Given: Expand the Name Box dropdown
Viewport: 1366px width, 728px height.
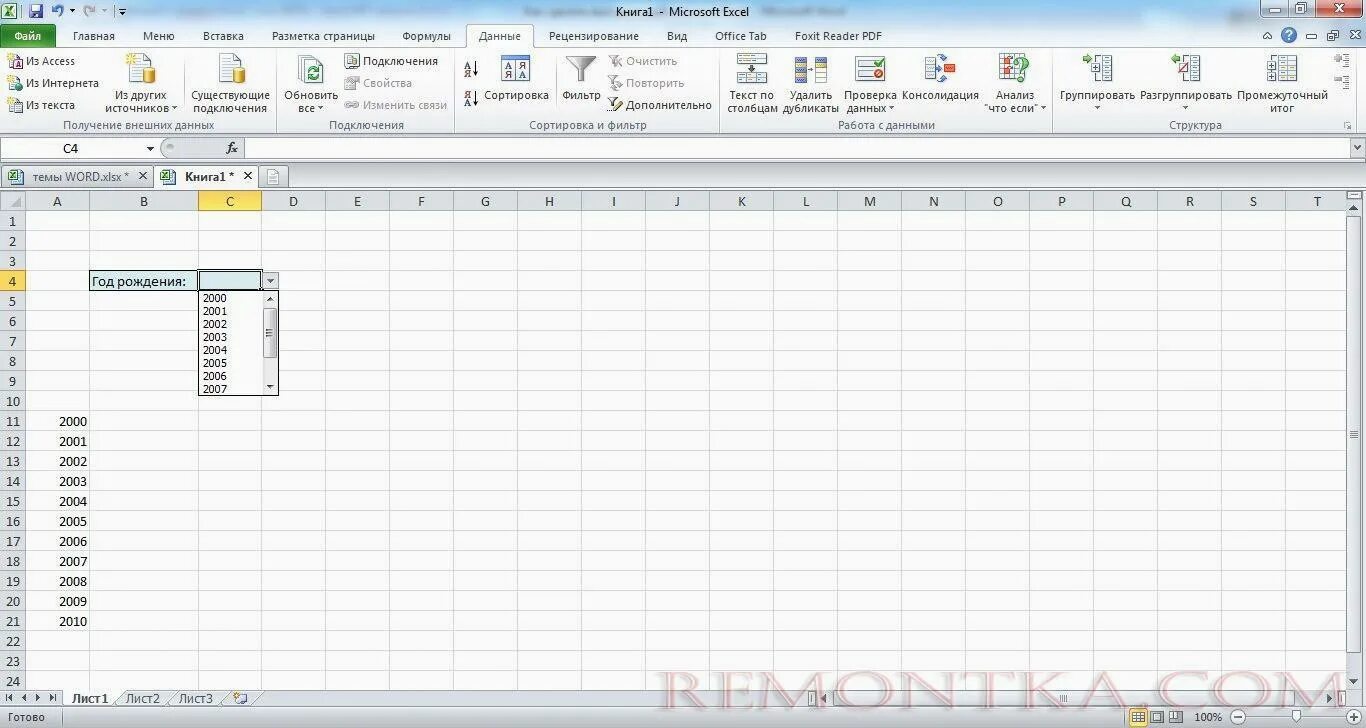Looking at the screenshot, I should tap(151, 148).
